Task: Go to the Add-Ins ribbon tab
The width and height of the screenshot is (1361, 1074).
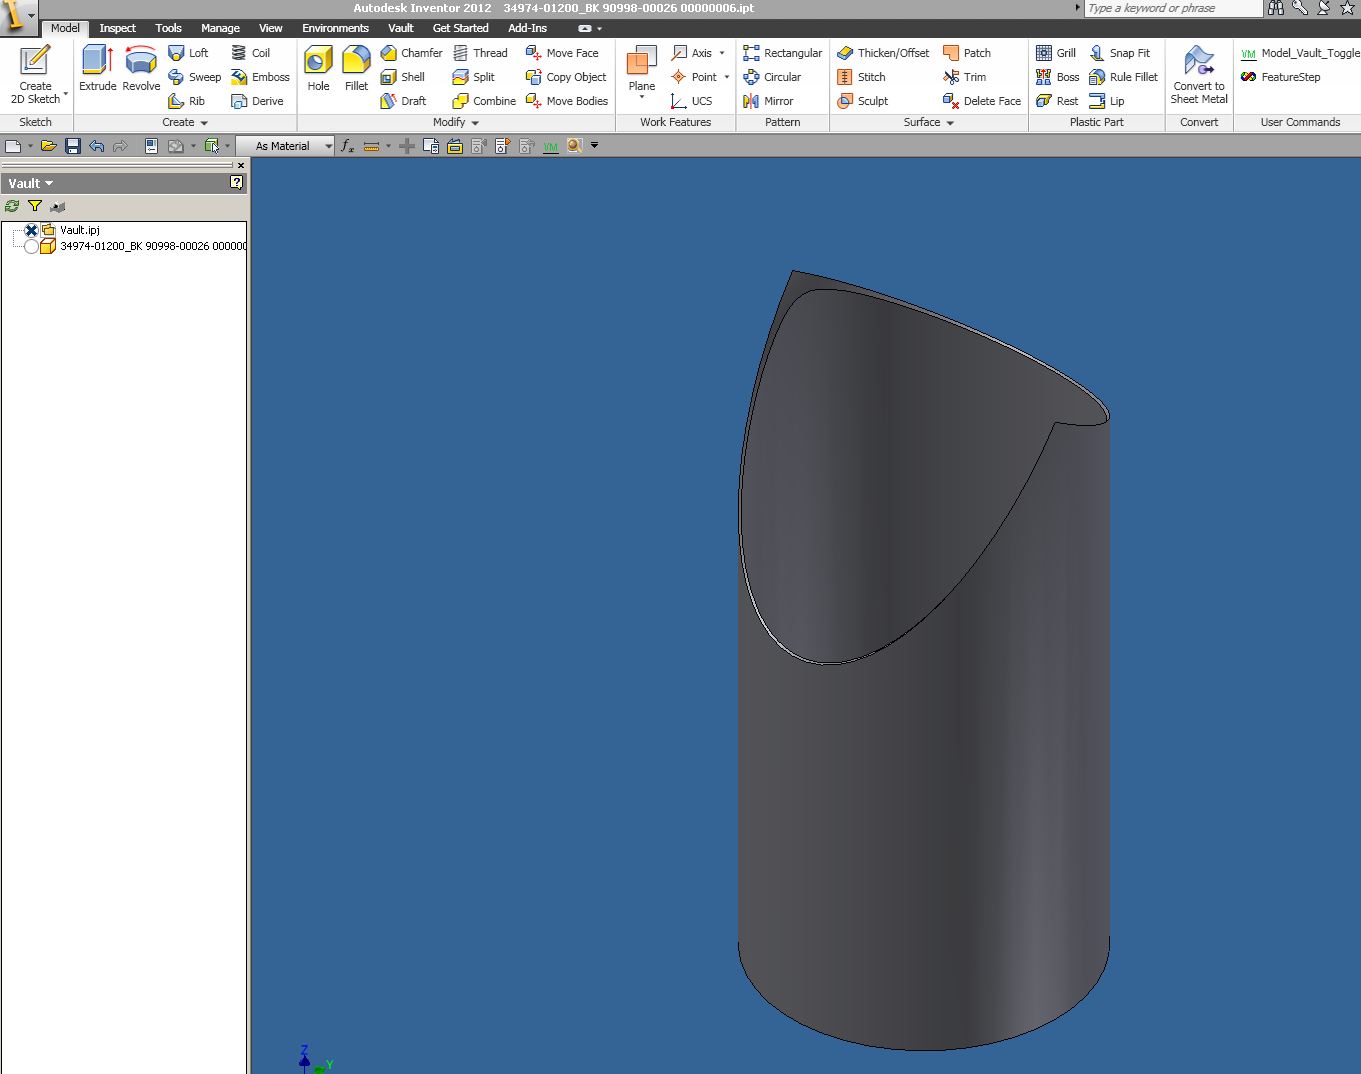Action: point(527,28)
